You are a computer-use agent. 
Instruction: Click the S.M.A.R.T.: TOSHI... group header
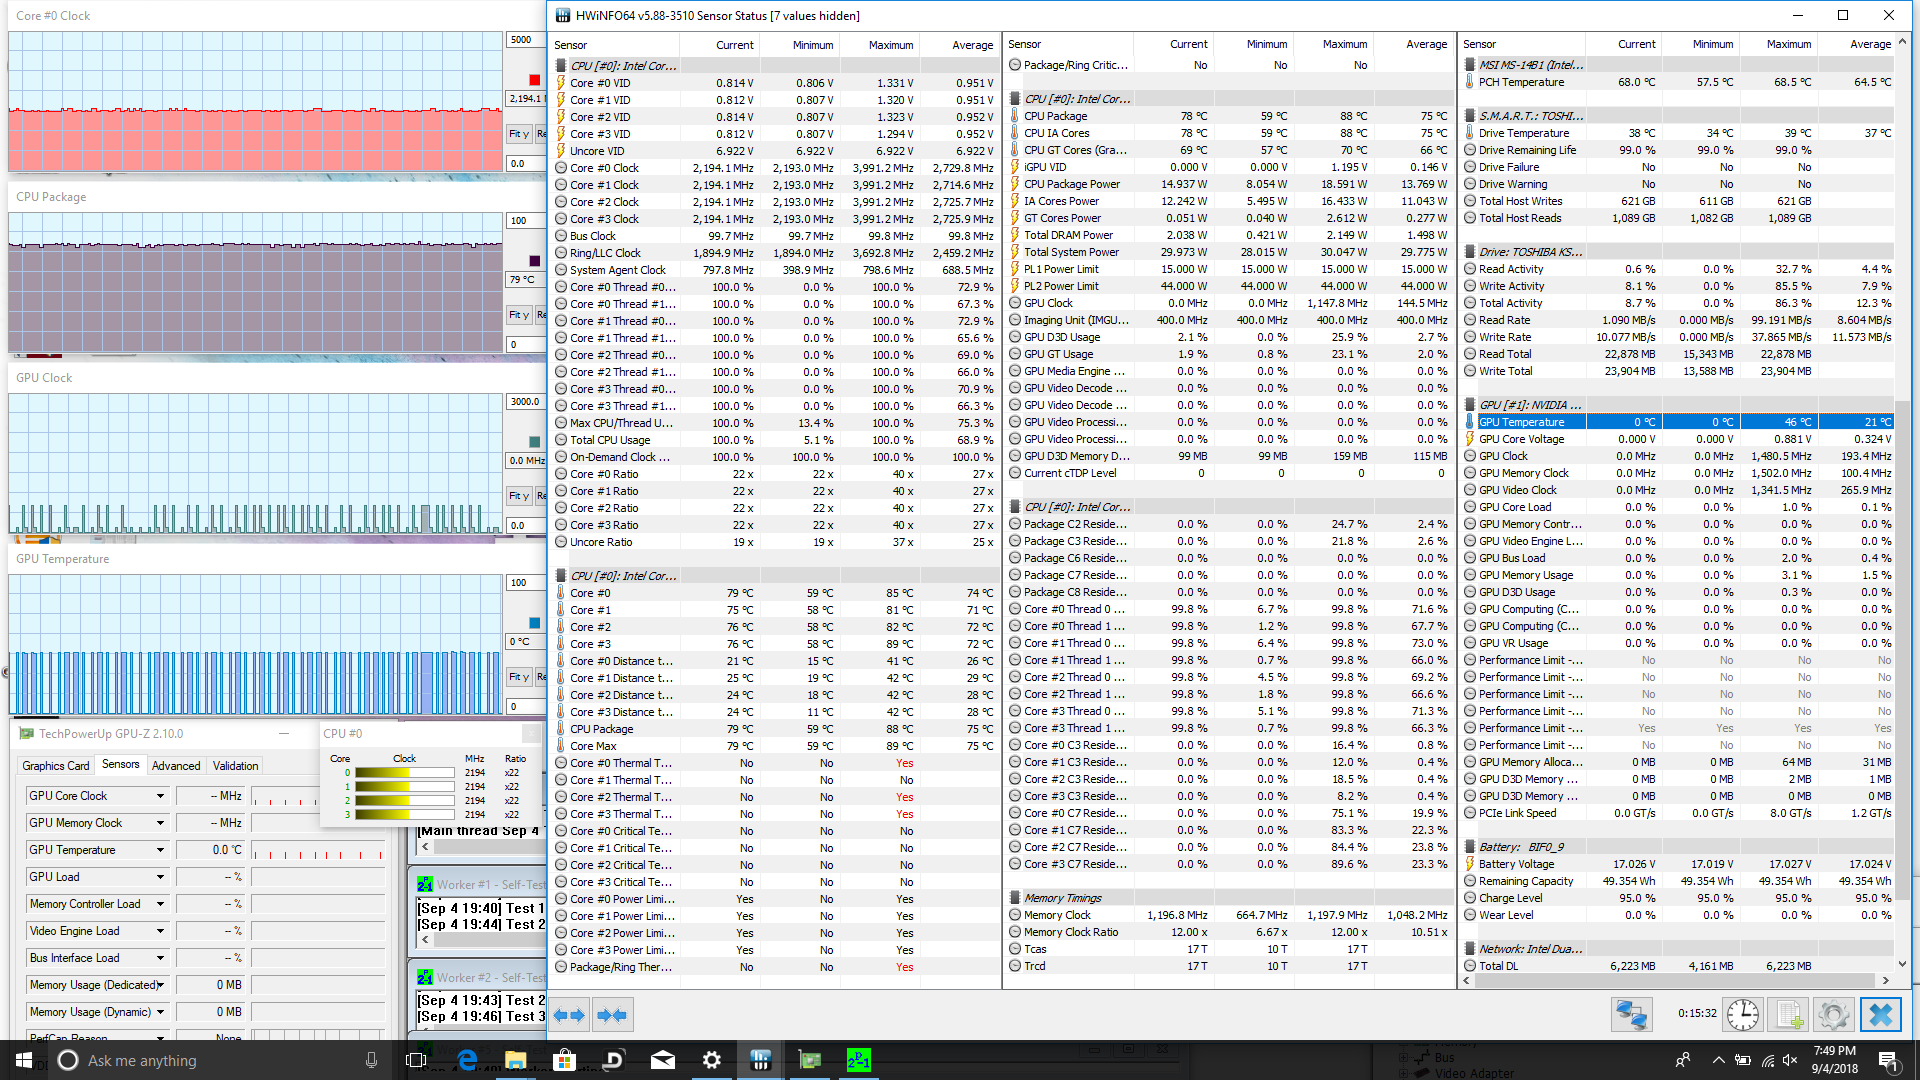[1530, 116]
